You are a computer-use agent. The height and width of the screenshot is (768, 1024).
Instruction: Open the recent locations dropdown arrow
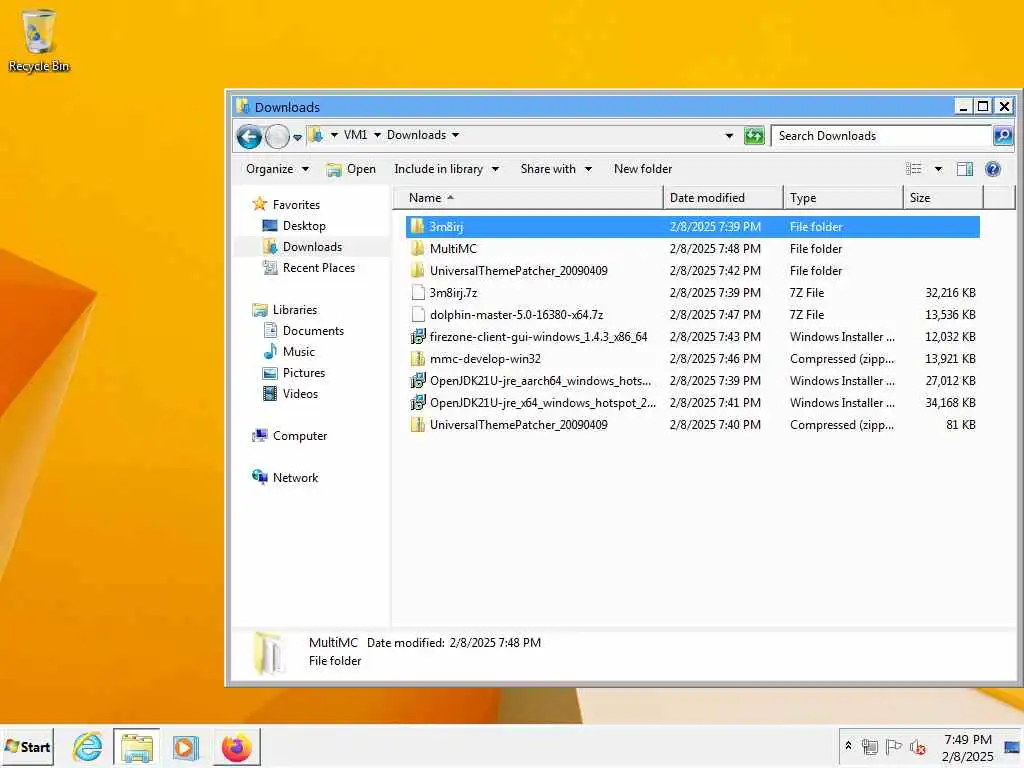(297, 137)
